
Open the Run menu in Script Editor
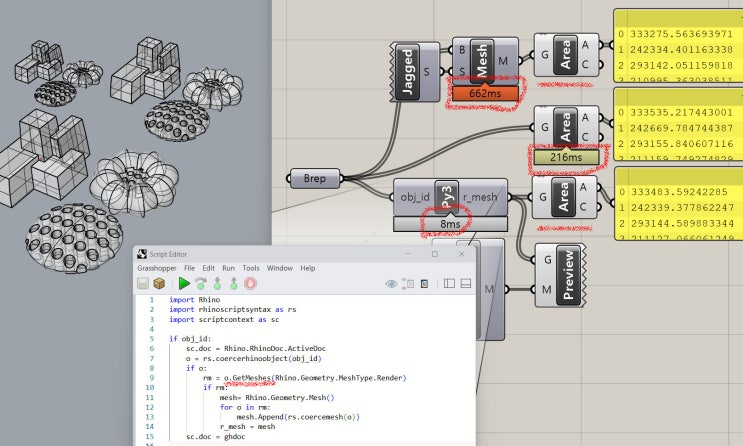(x=228, y=268)
